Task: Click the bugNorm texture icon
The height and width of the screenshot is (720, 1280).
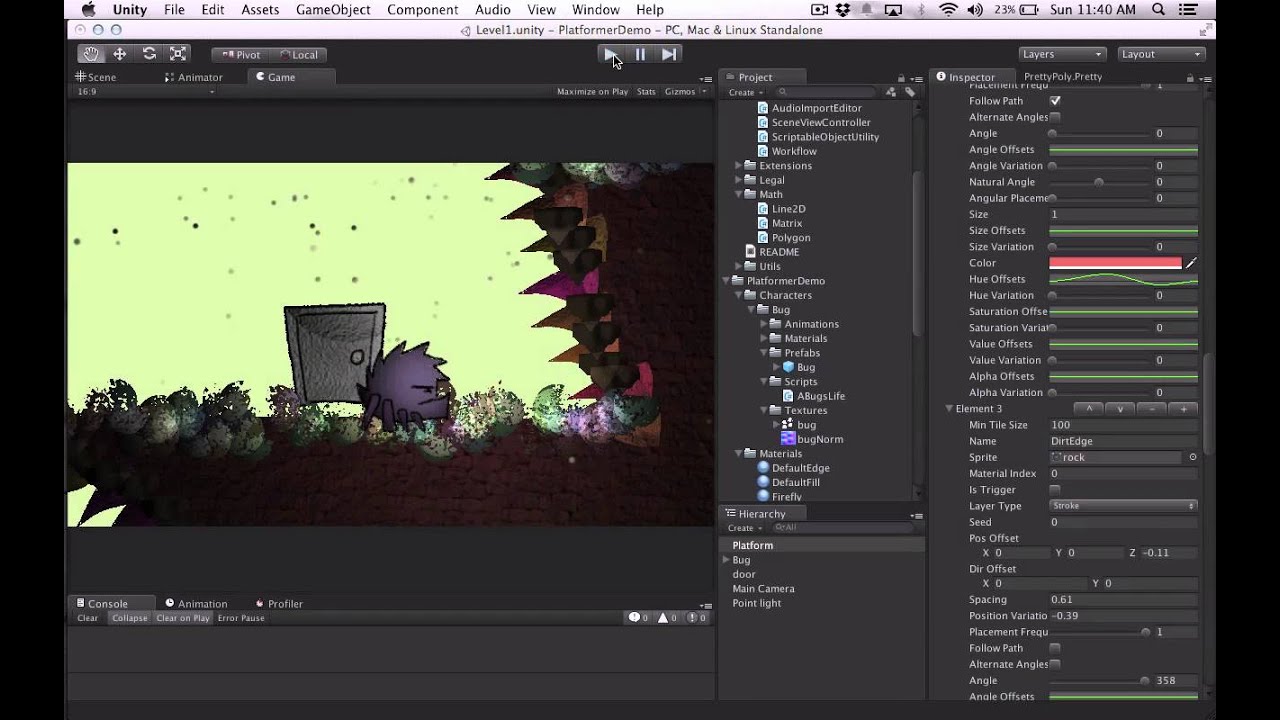Action: (x=788, y=439)
